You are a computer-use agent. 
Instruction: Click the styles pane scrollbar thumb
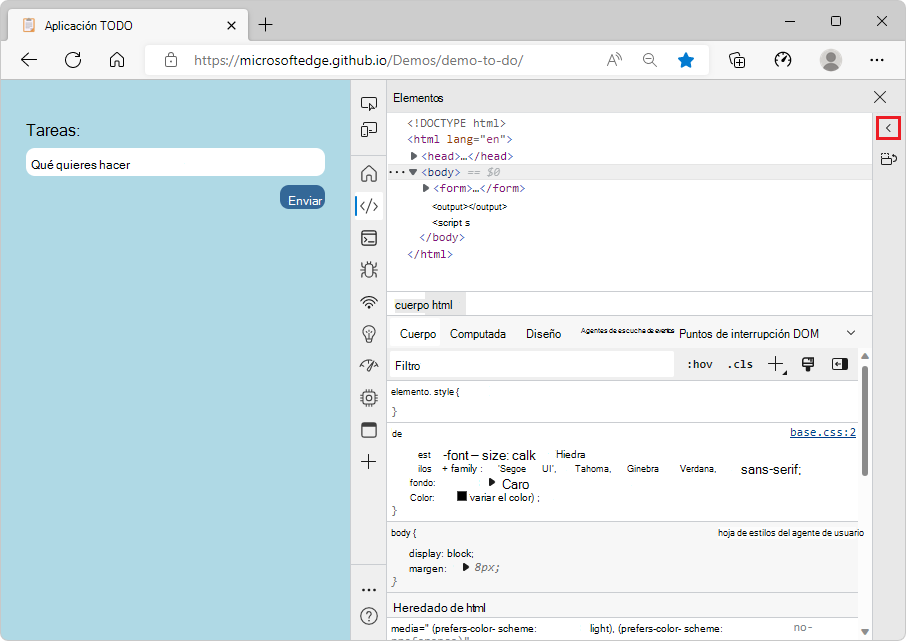(865, 420)
